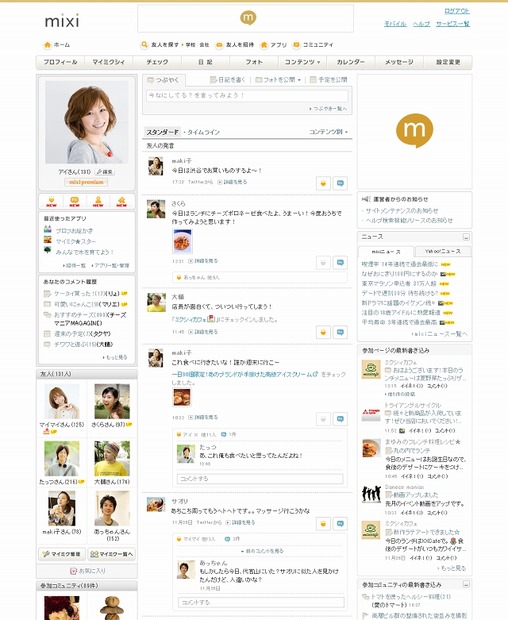Image resolution: width=508 pixels, height=620 pixels.
Task: Click the サービス一覧 link
Action: pos(453,24)
